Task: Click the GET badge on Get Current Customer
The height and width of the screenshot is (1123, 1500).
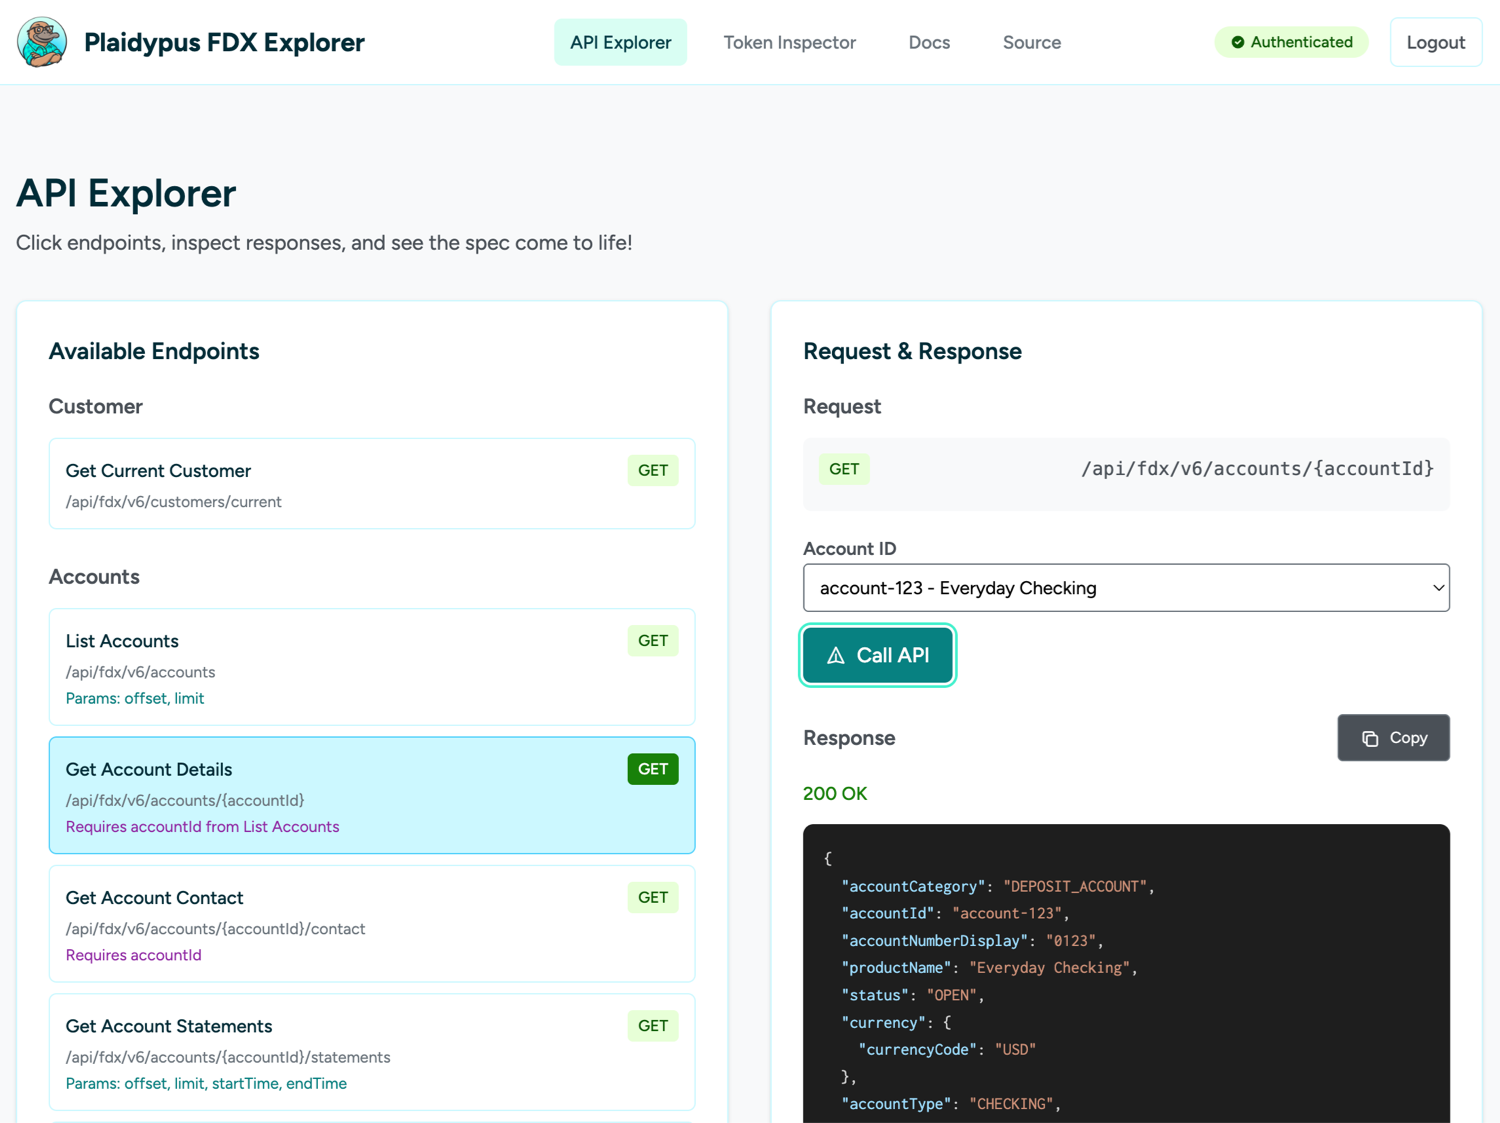Action: click(653, 470)
